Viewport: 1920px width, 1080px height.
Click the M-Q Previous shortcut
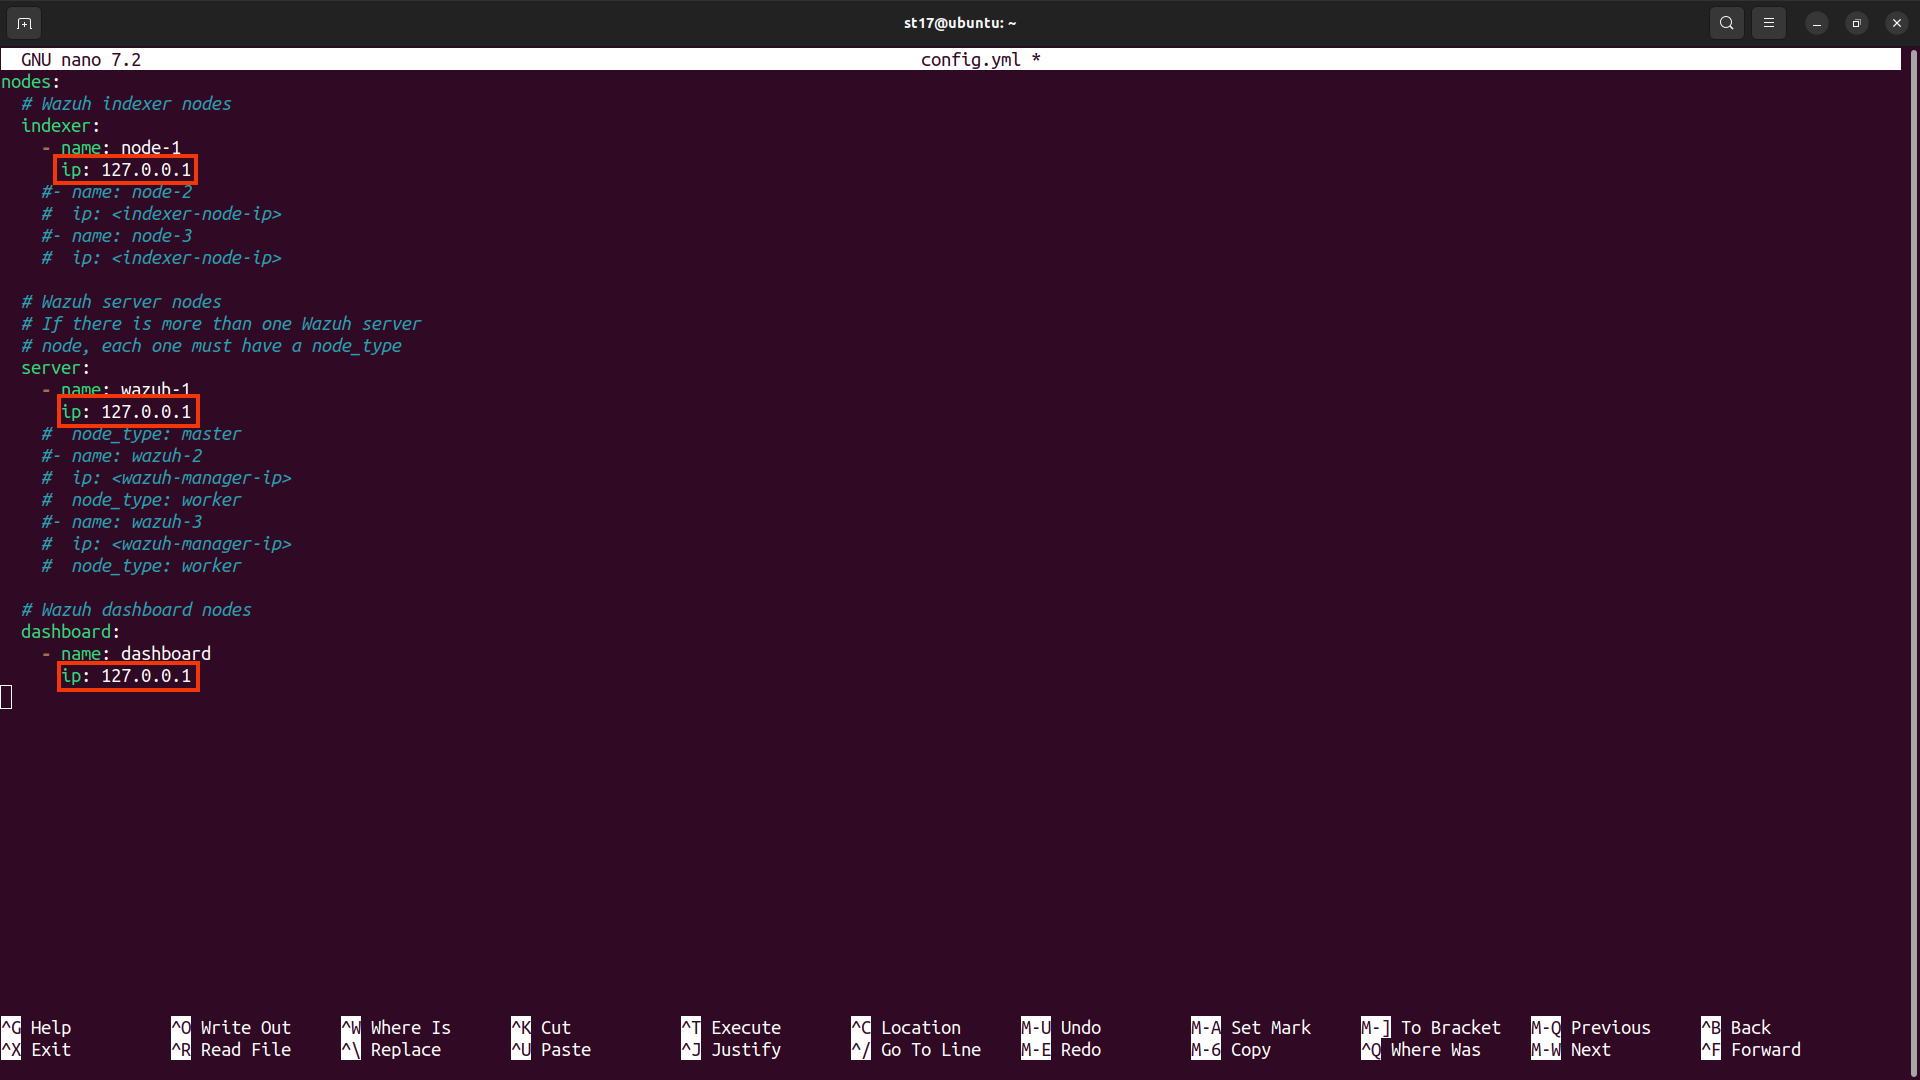click(x=1591, y=1028)
